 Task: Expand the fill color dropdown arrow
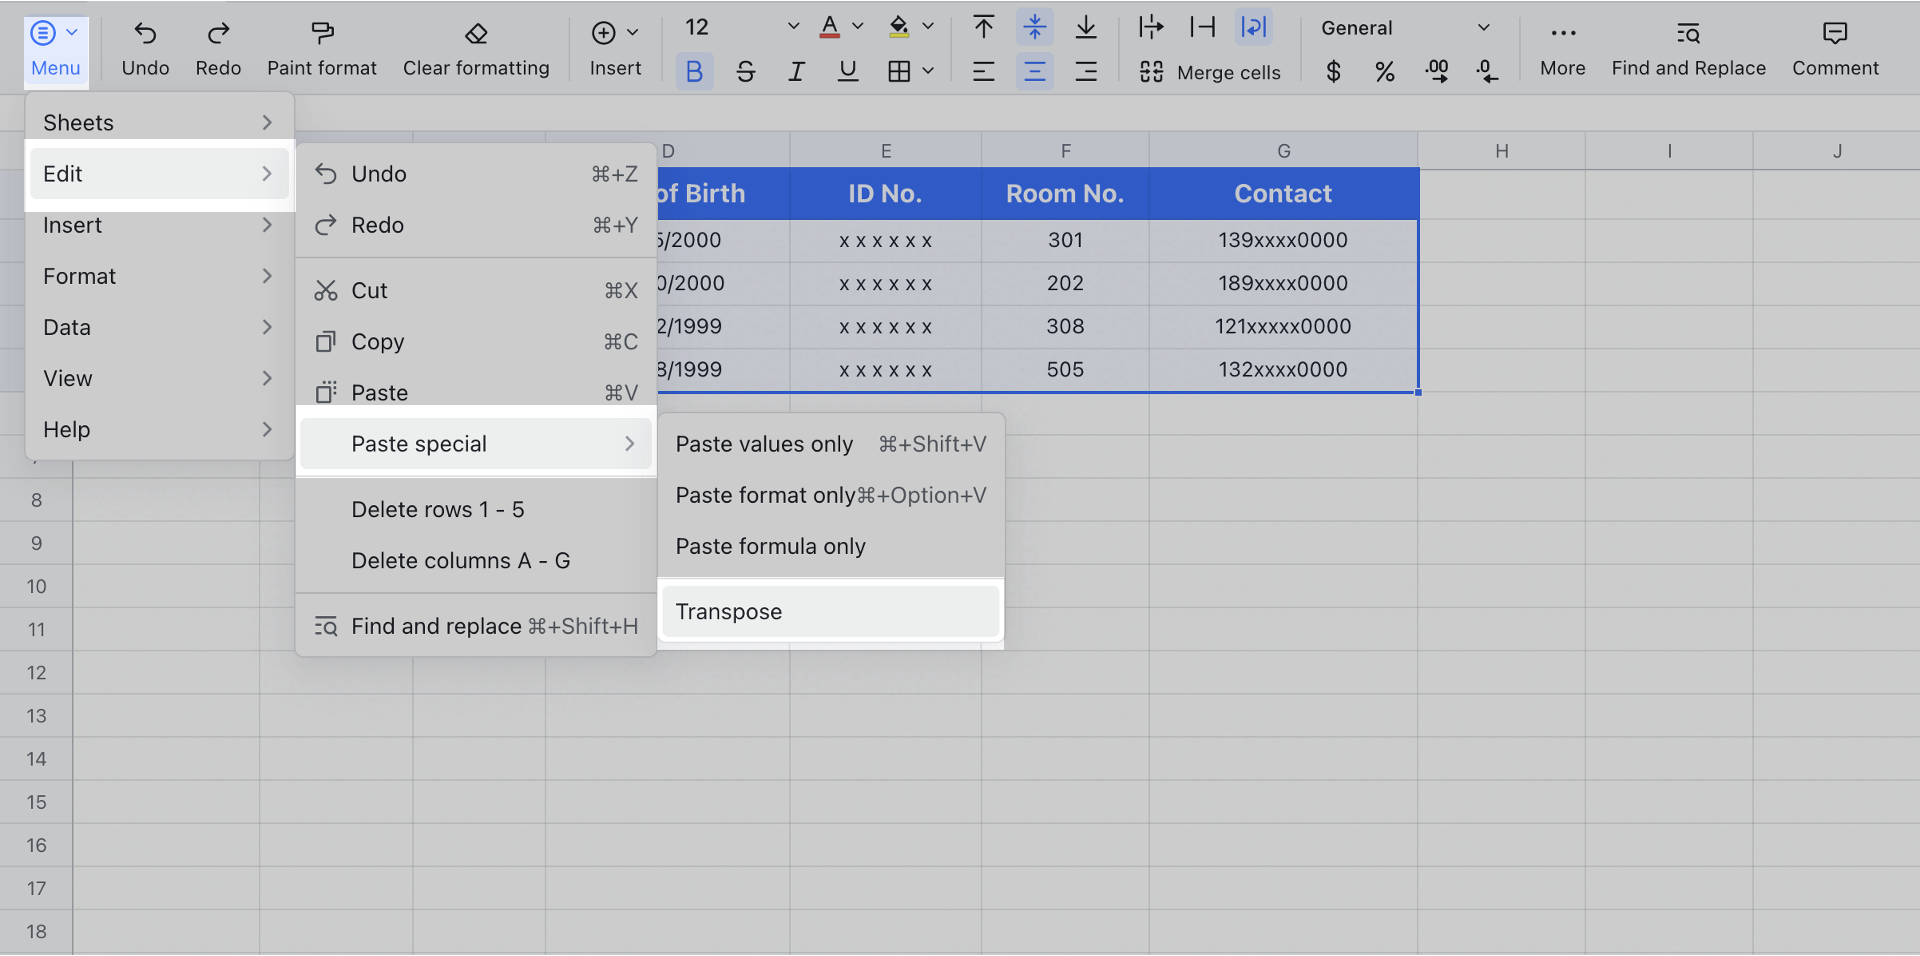pos(928,27)
